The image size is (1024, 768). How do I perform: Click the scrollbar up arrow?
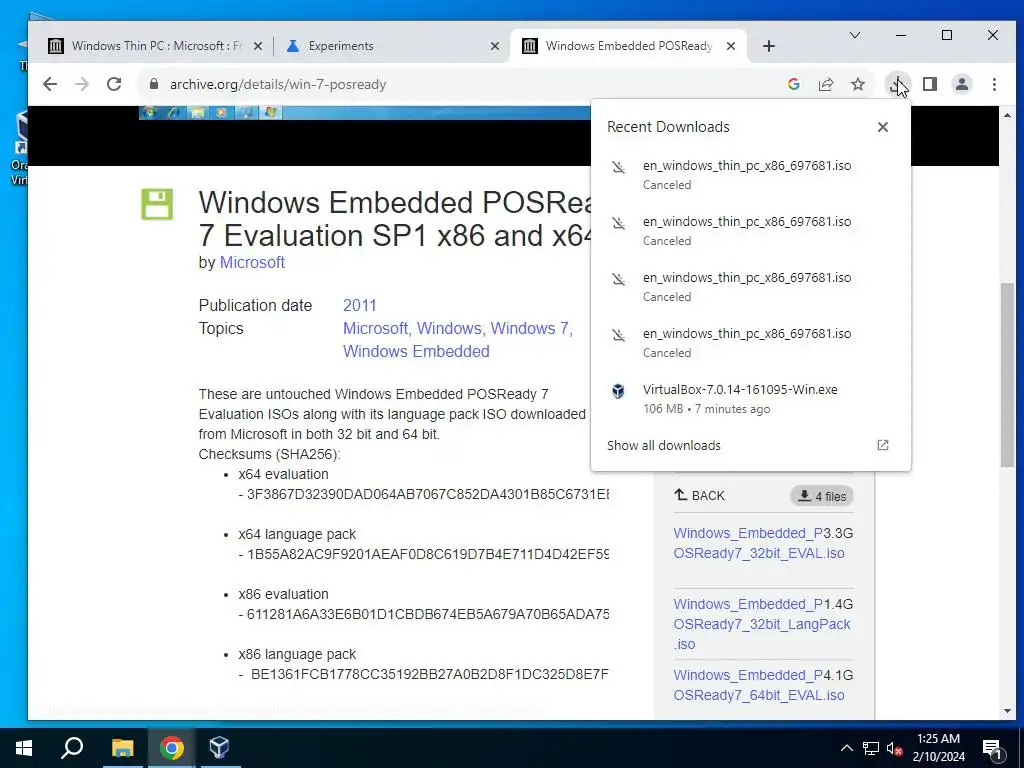pos(1008,115)
